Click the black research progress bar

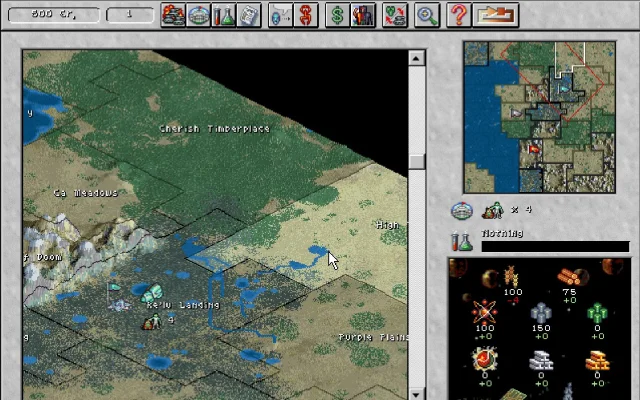[x=555, y=247]
